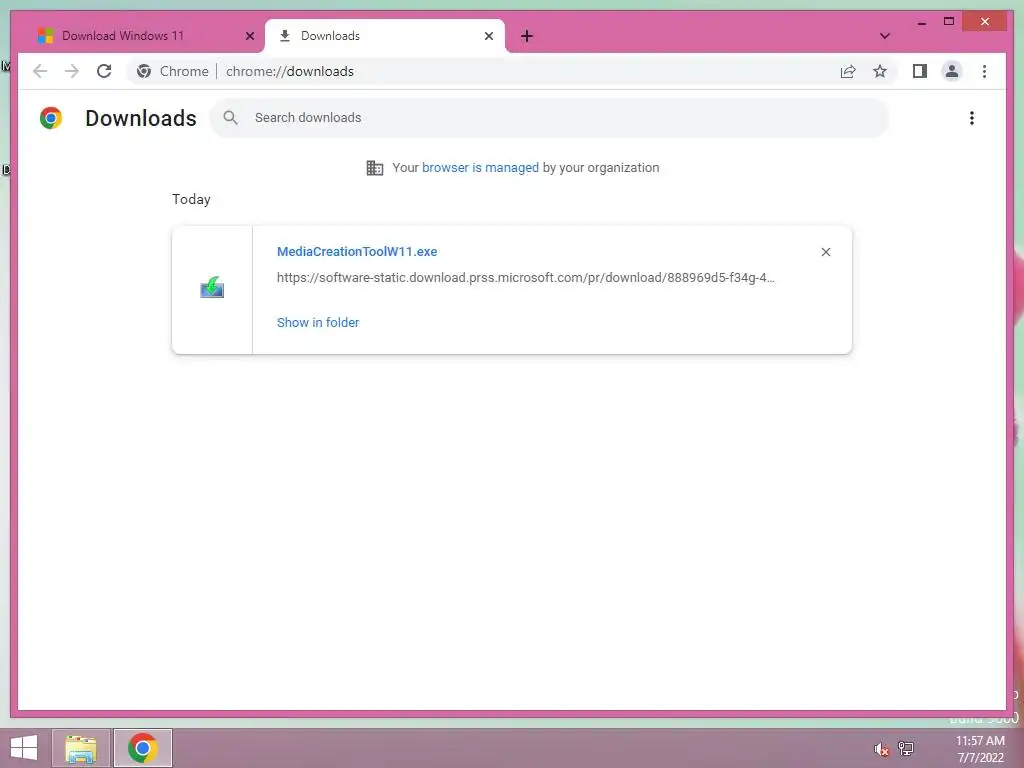Remove MediaCreationToolW11.exe from the list
1024x768 pixels.
point(825,252)
